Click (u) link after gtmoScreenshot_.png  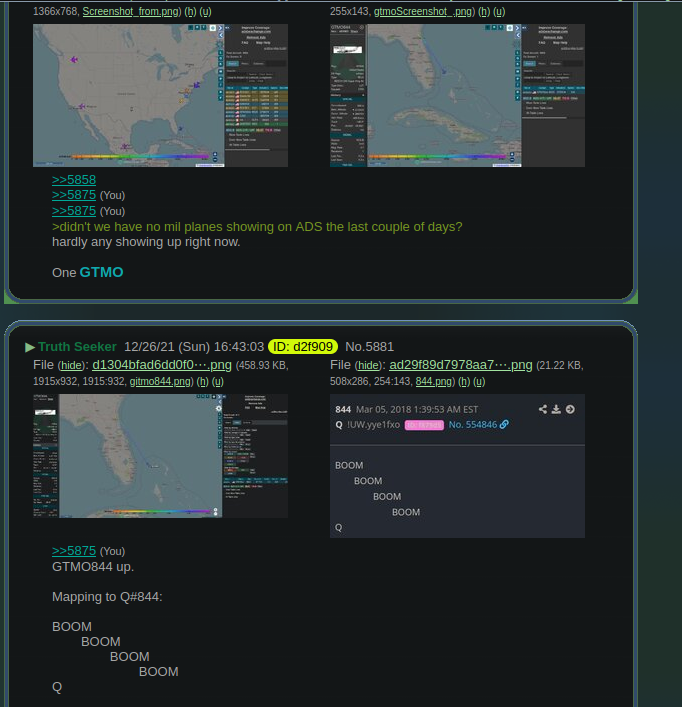[x=499, y=11]
